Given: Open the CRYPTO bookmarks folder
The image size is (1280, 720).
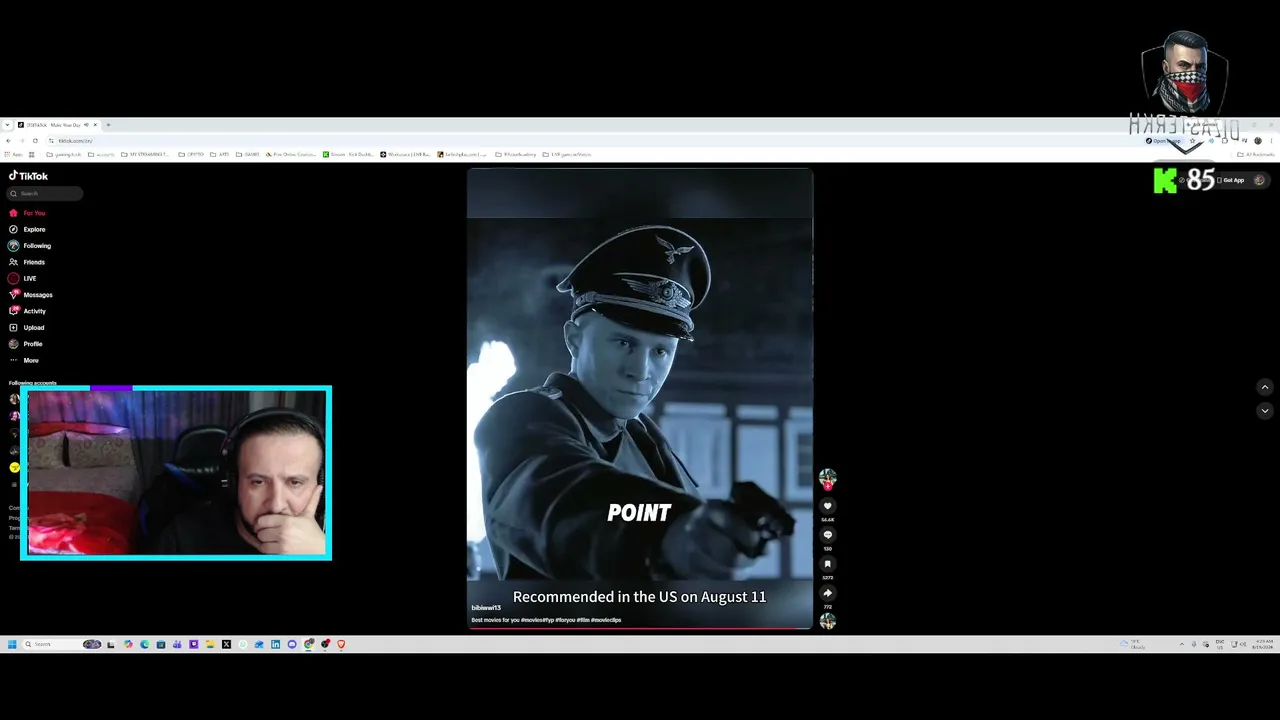Looking at the screenshot, I should tap(190, 155).
